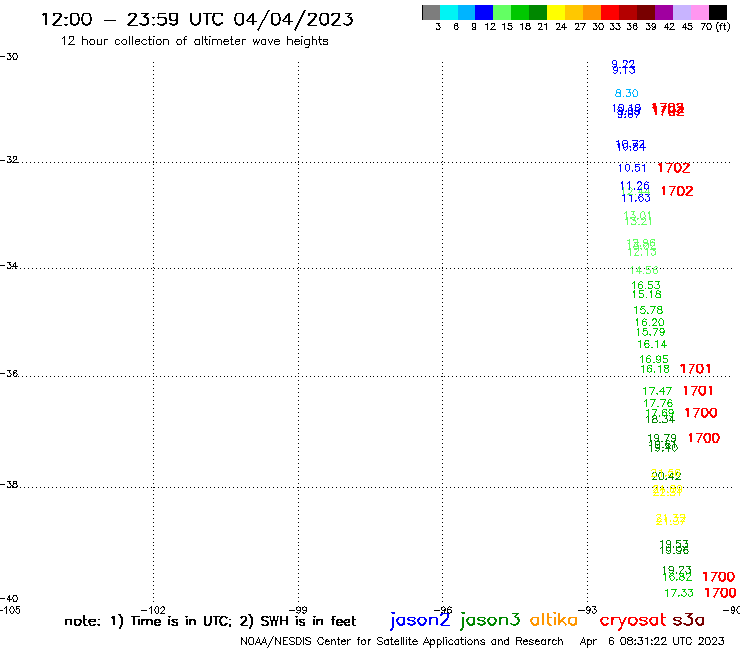The height and width of the screenshot is (650, 740).
Task: Click the wave height value '8.30'
Action: coord(626,93)
